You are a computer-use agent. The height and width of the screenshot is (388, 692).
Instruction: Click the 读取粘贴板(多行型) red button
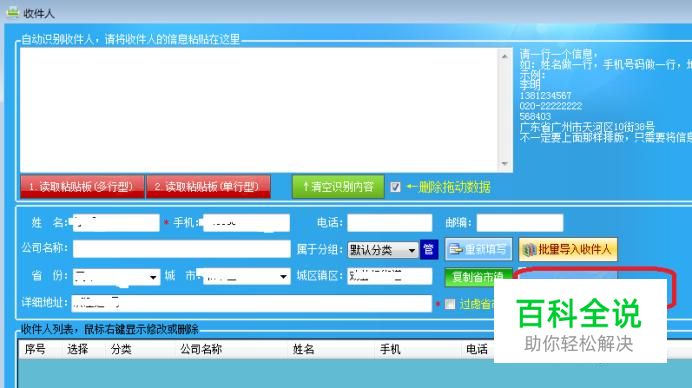(82, 187)
